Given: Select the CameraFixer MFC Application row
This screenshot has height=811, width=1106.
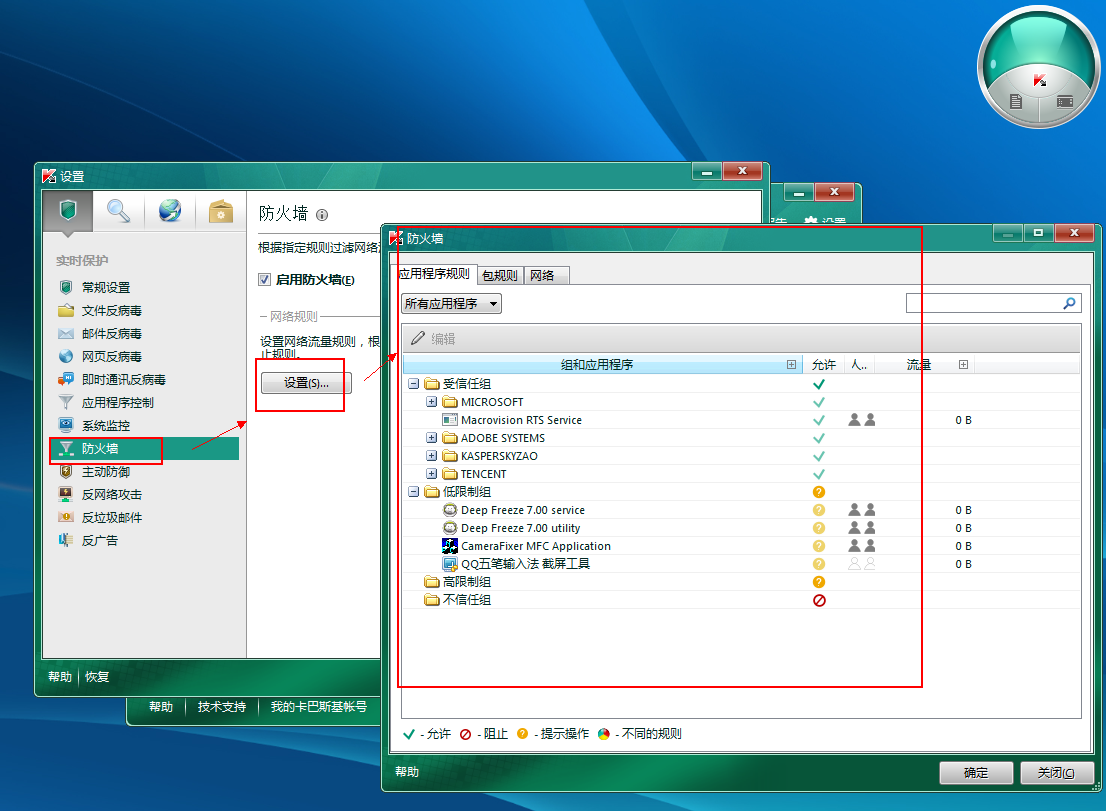Looking at the screenshot, I should tap(741, 546).
